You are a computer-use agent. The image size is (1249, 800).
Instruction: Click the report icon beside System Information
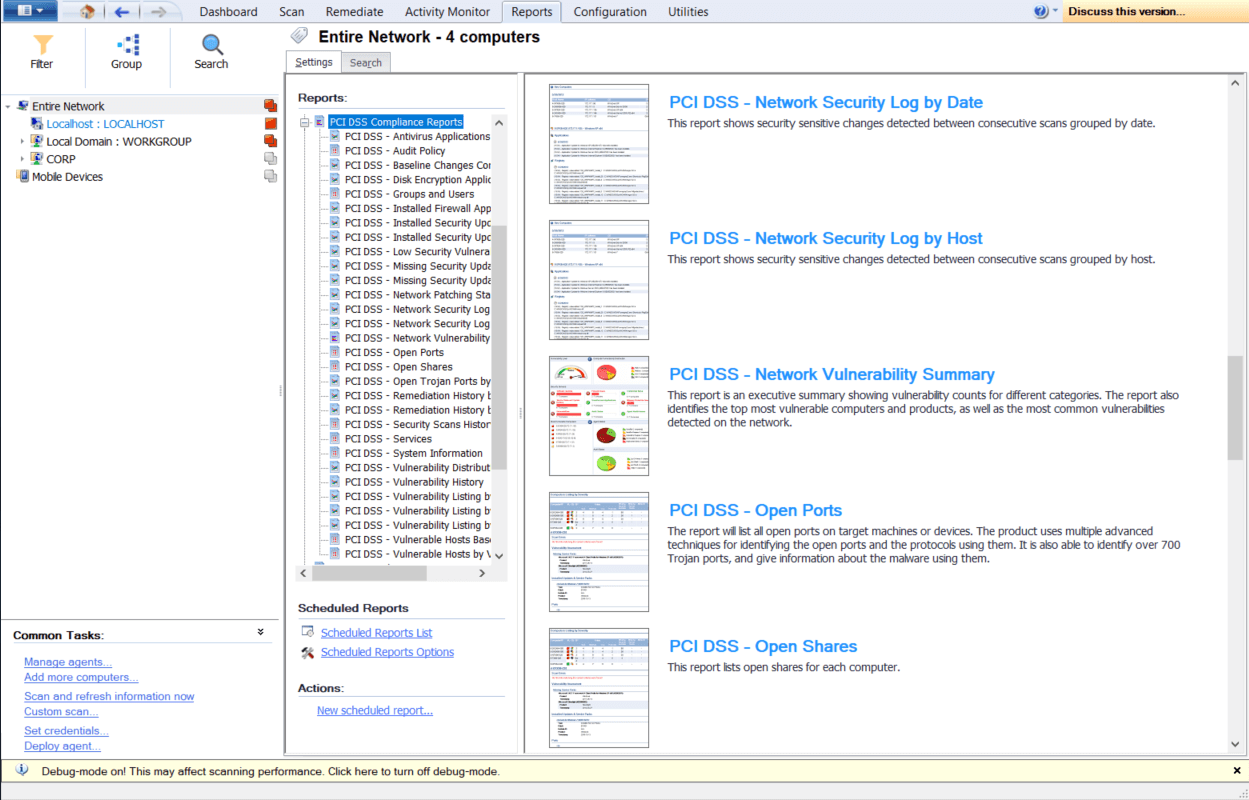click(x=336, y=453)
